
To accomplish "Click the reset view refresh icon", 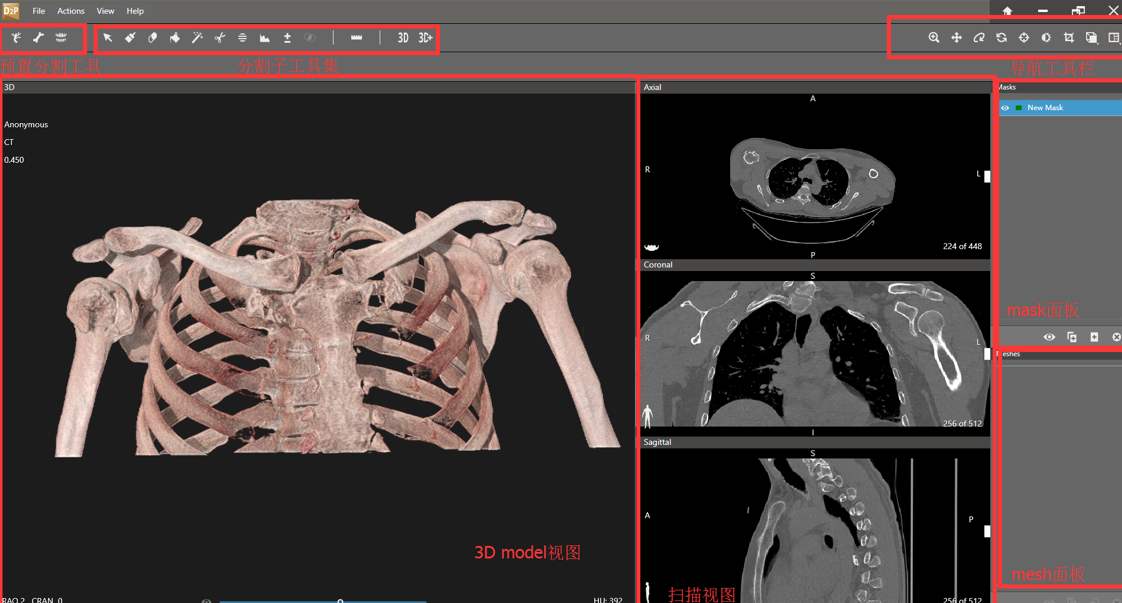I will [x=1002, y=38].
